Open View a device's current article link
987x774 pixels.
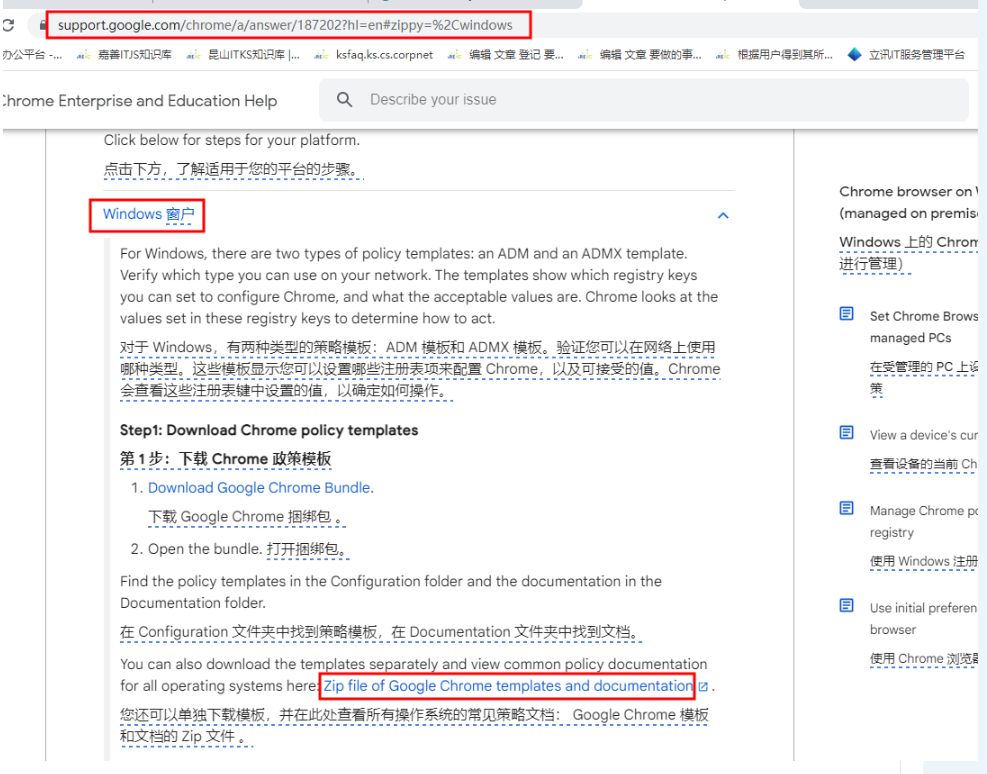pyautogui.click(x=923, y=435)
